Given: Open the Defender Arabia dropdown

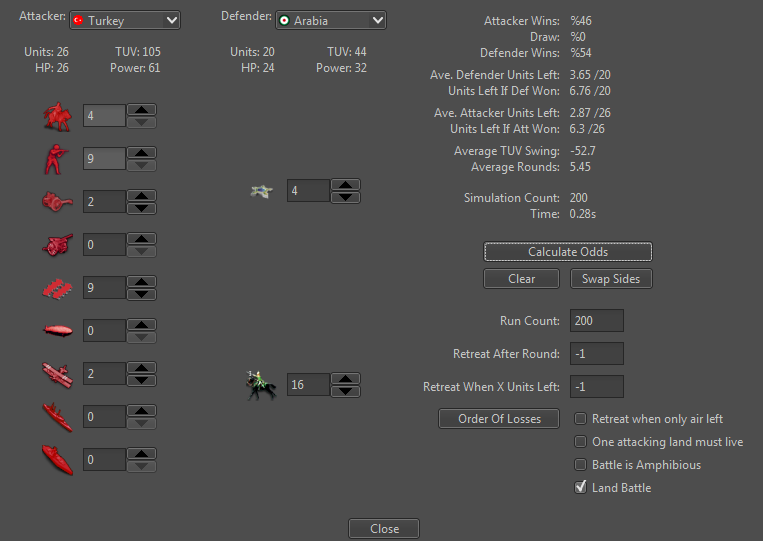Looking at the screenshot, I should 331,20.
